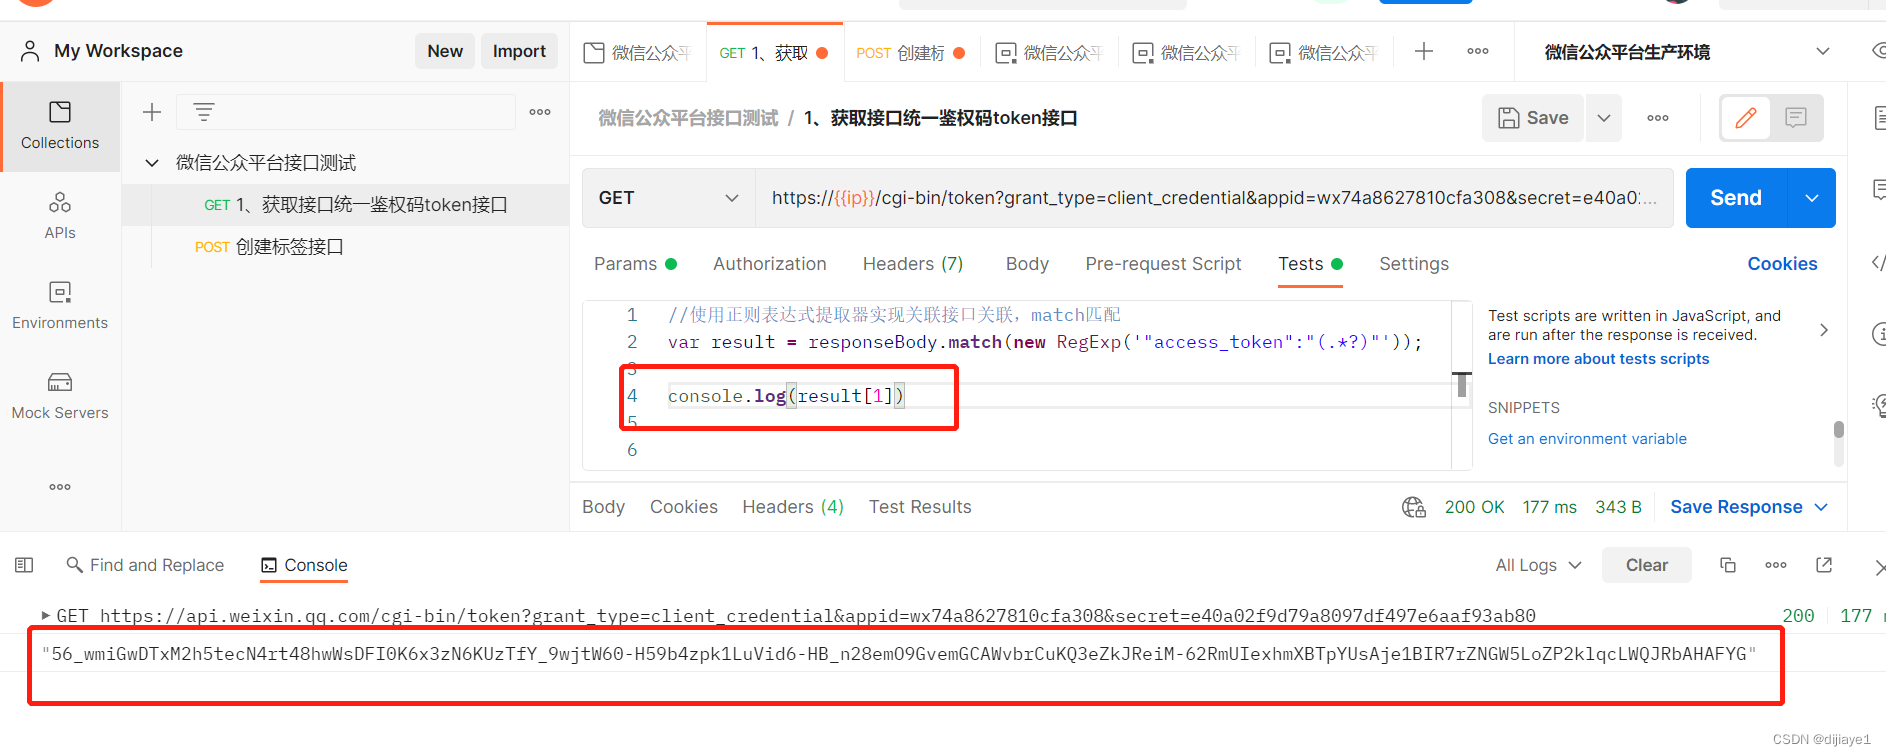Click the request URL input field
Image resolution: width=1886 pixels, height=756 pixels.
[1214, 198]
